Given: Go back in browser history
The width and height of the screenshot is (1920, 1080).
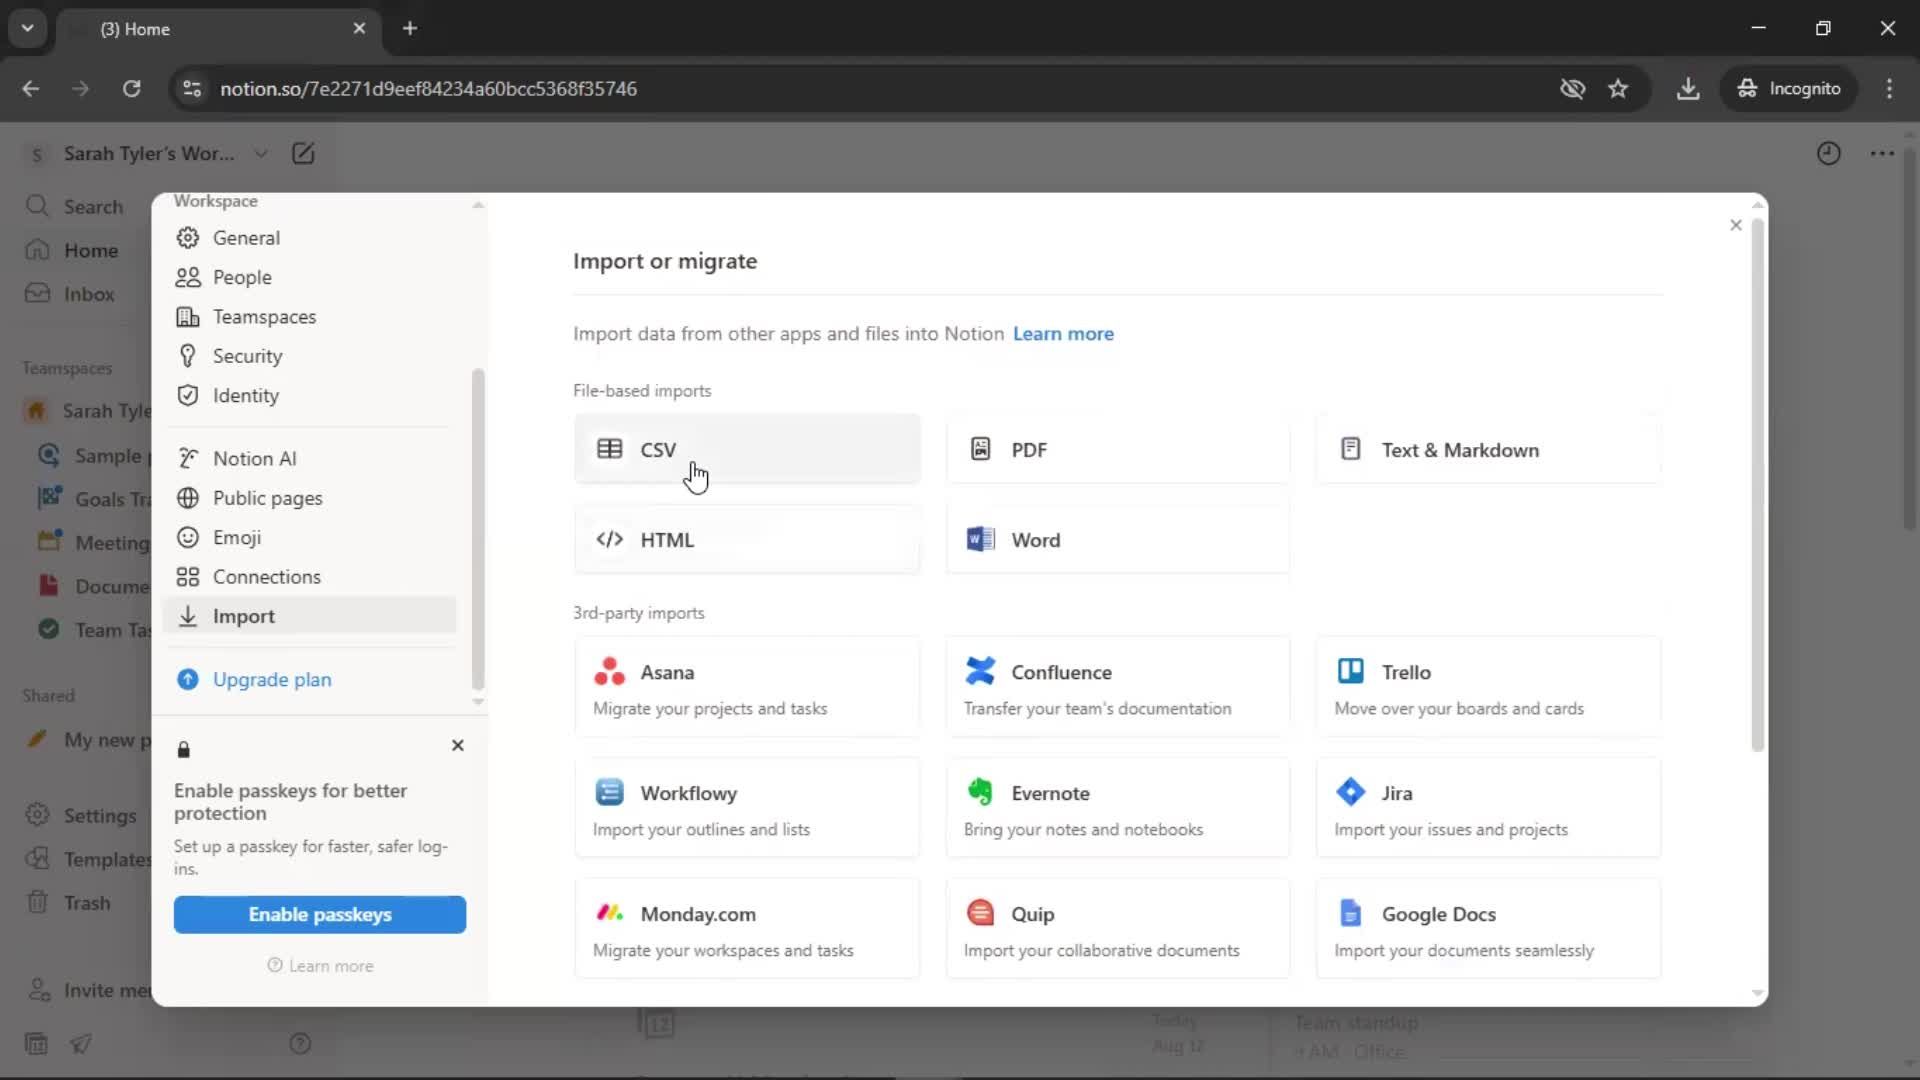Looking at the screenshot, I should [x=31, y=88].
